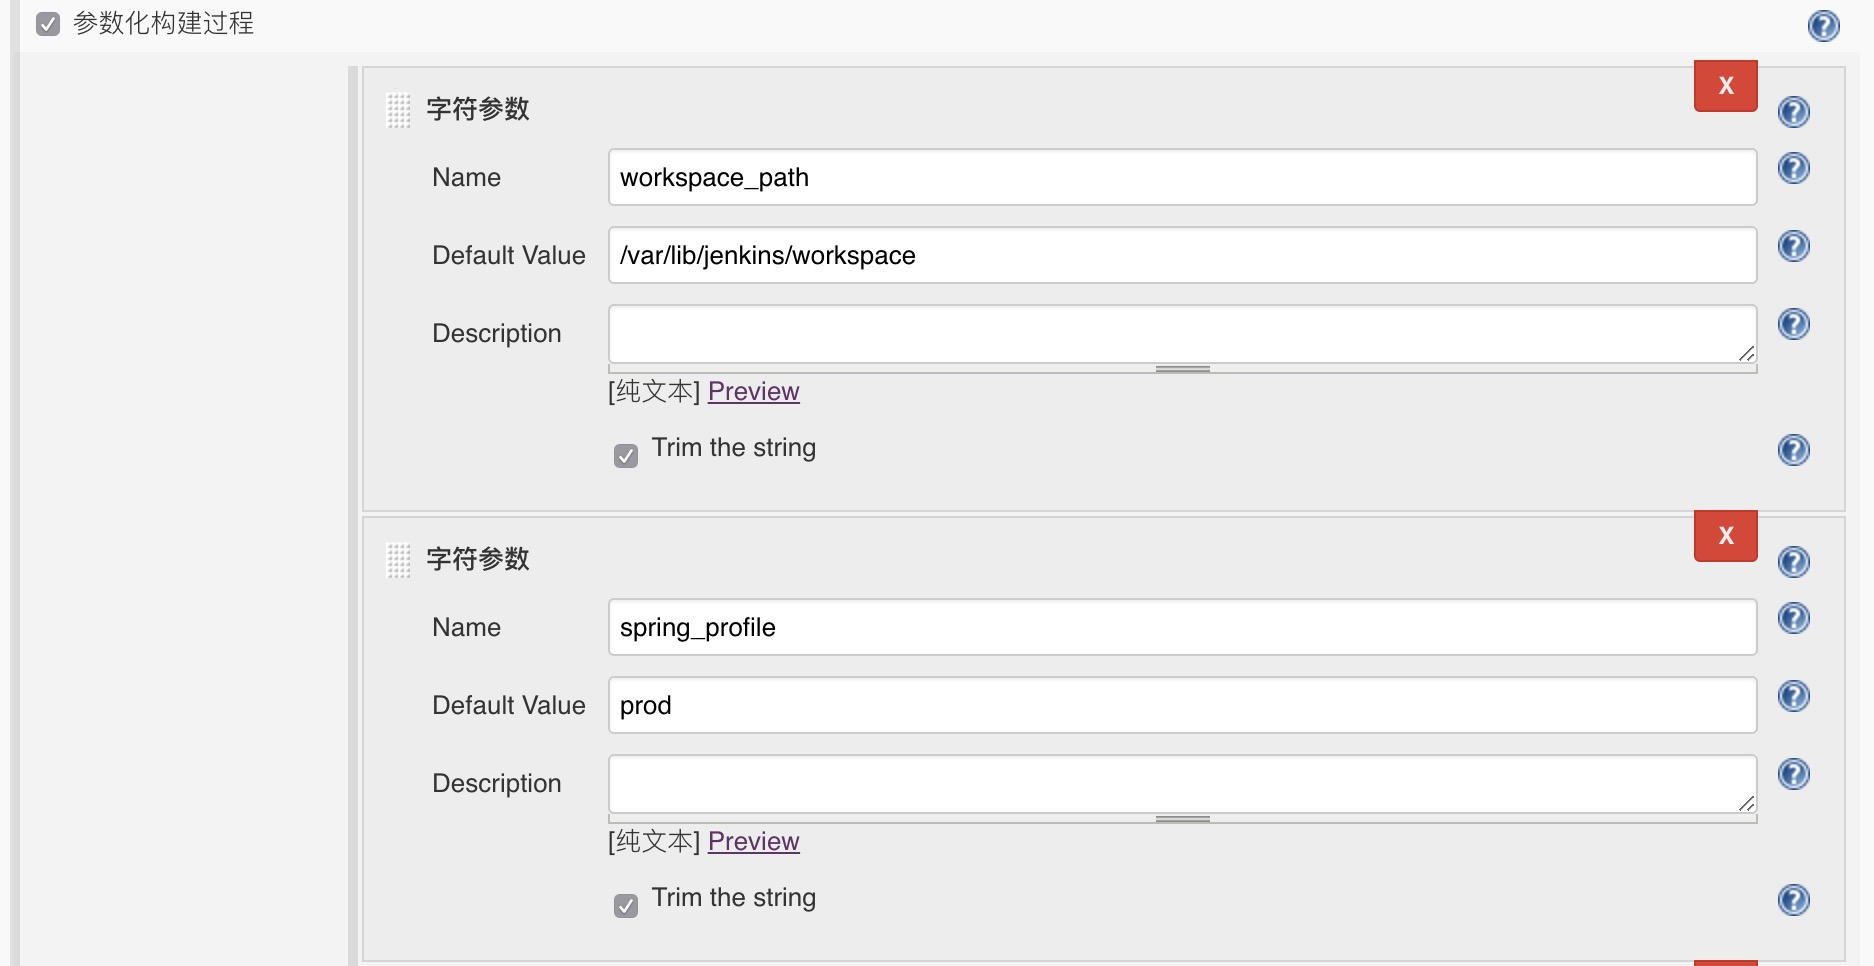Image resolution: width=1874 pixels, height=966 pixels.
Task: Toggle Trim the string for spring_profile
Action: (x=626, y=906)
